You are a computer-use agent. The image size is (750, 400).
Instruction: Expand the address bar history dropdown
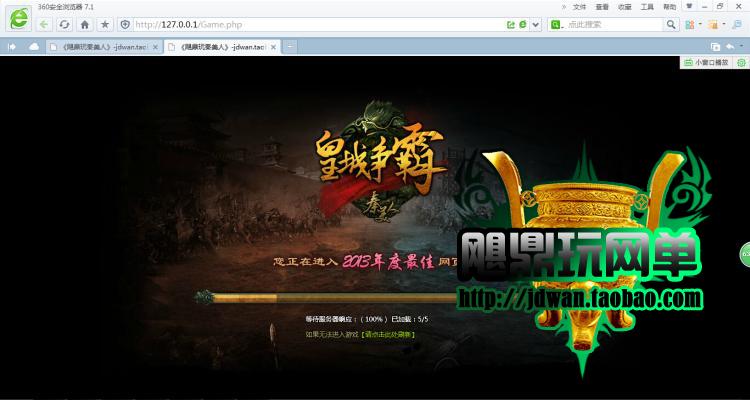(x=535, y=24)
